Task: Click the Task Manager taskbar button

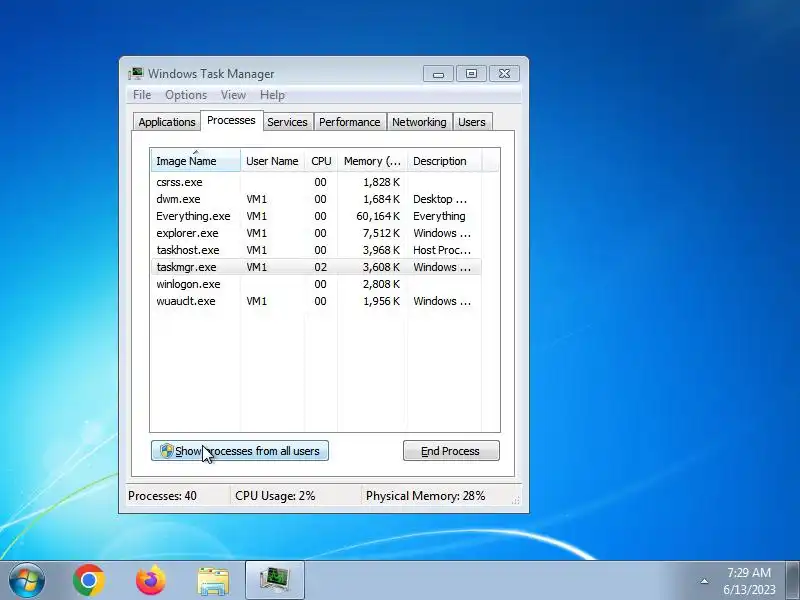Action: [275, 581]
